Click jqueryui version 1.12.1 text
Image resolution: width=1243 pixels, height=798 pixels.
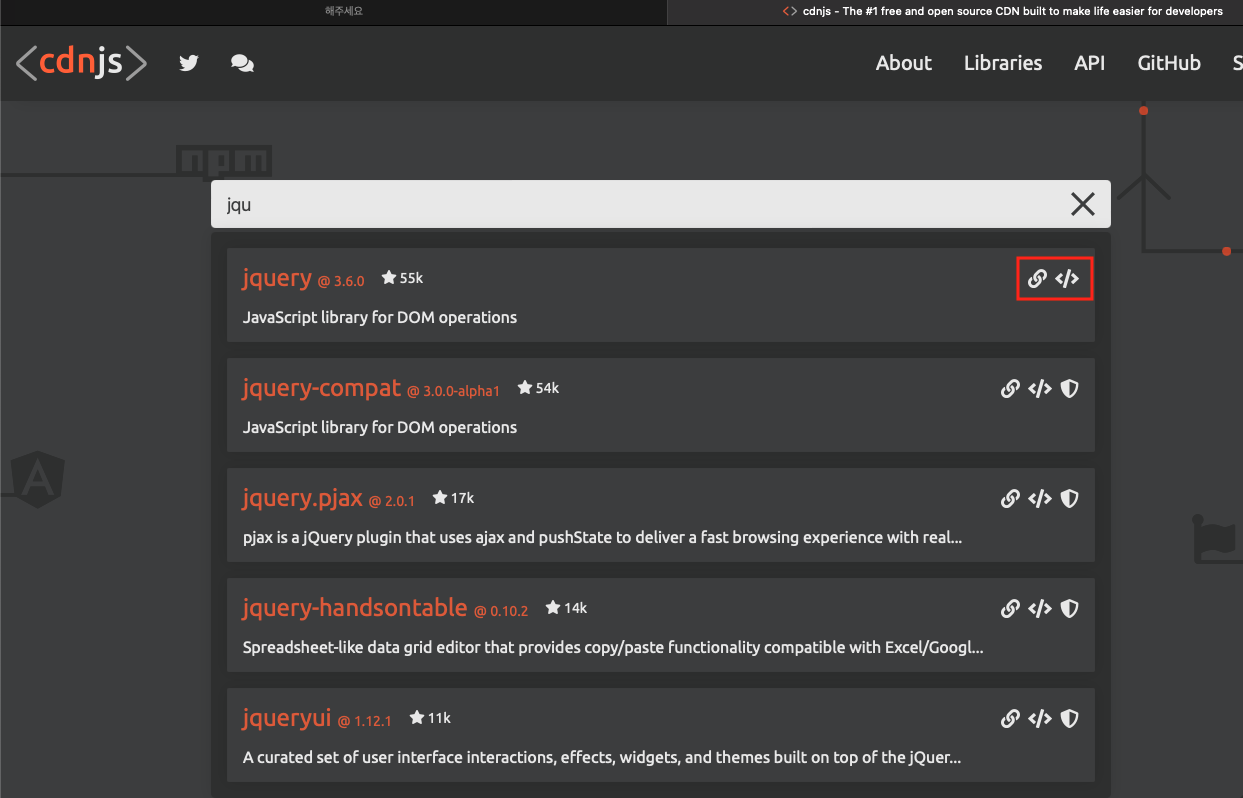pos(364,721)
